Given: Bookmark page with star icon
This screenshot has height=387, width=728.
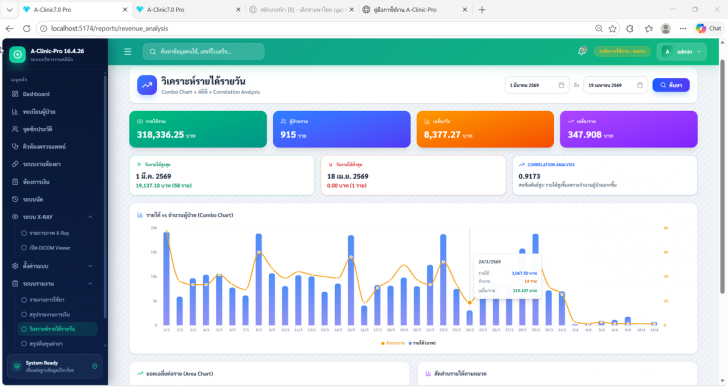Looking at the screenshot, I should point(612,28).
